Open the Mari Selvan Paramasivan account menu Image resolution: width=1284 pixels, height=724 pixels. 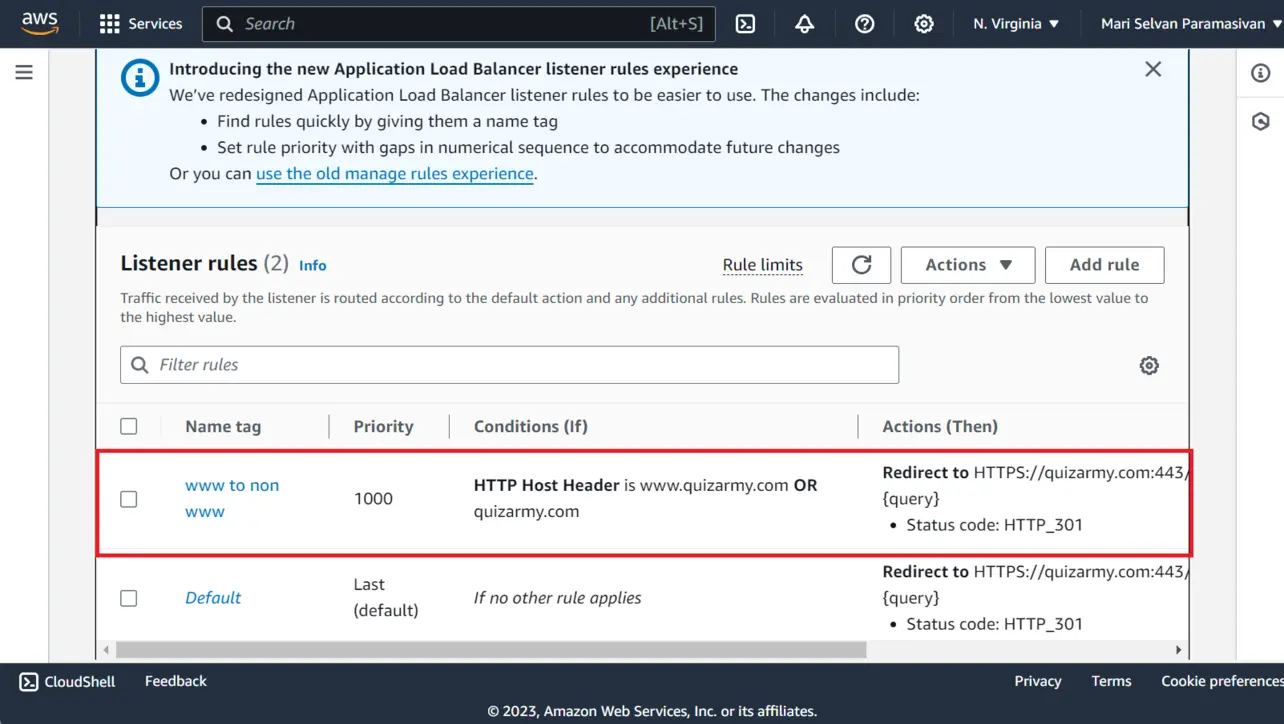tap(1191, 23)
